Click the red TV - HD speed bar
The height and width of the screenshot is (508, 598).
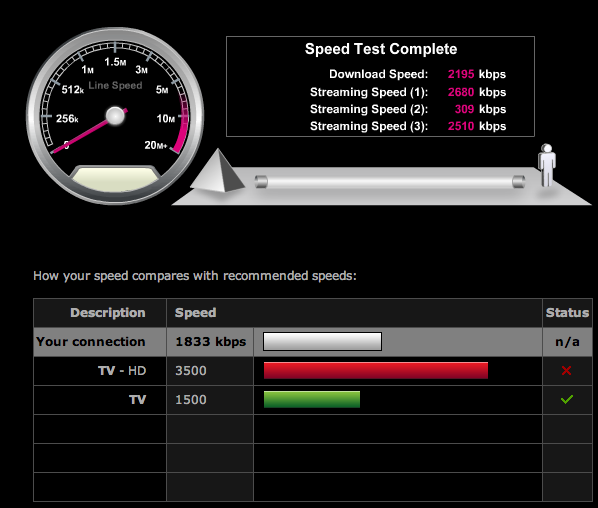pyautogui.click(x=376, y=370)
